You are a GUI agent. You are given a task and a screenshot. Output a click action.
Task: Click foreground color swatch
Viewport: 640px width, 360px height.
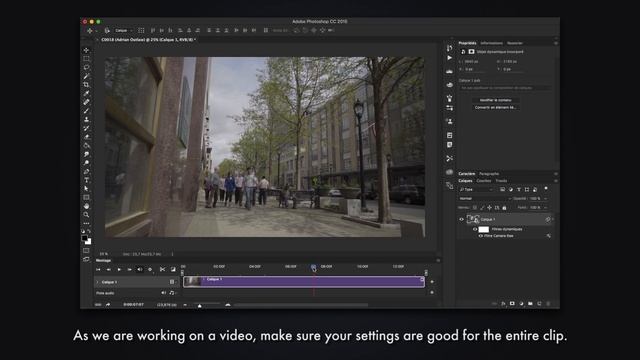(x=84, y=238)
